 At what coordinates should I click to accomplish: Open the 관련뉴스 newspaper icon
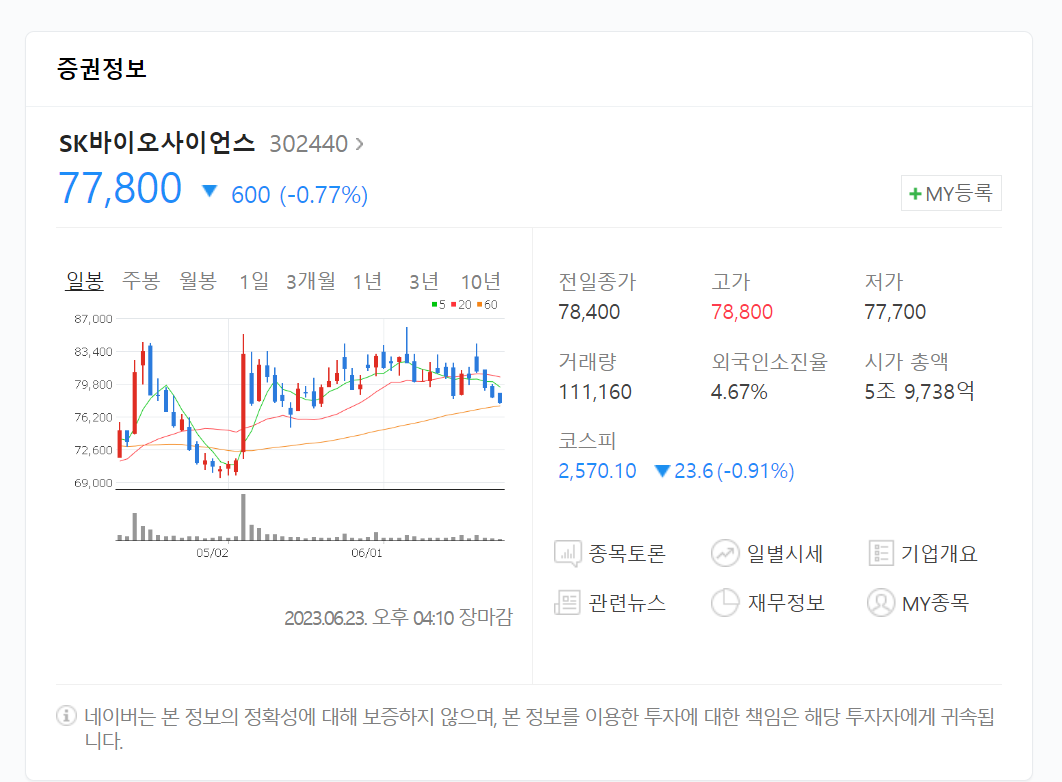coord(568,603)
